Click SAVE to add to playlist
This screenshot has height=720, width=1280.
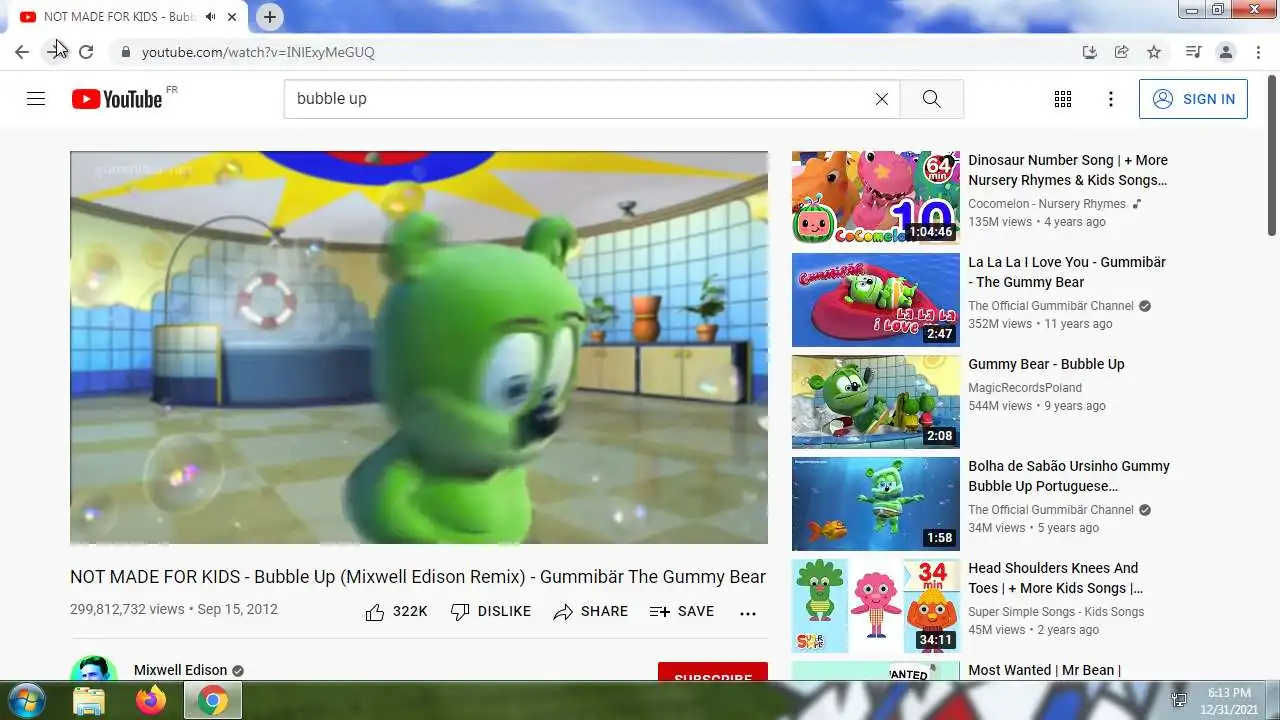[681, 612]
